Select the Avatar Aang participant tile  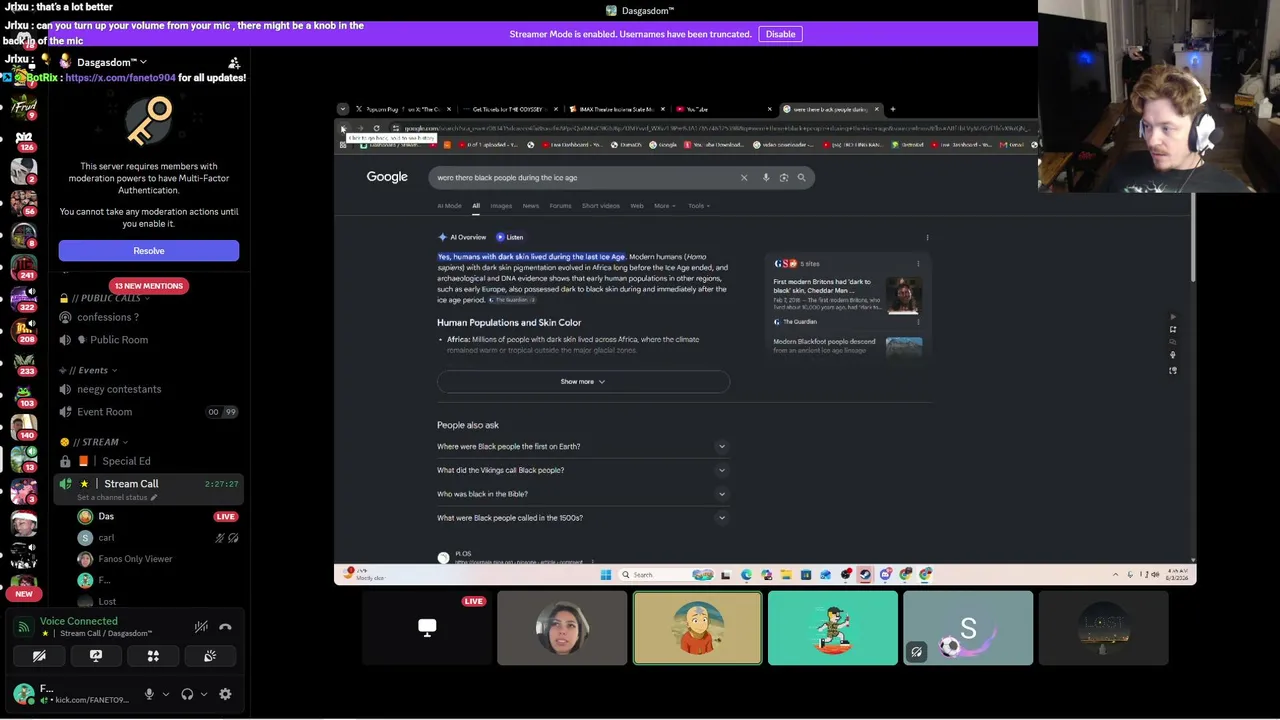click(697, 628)
